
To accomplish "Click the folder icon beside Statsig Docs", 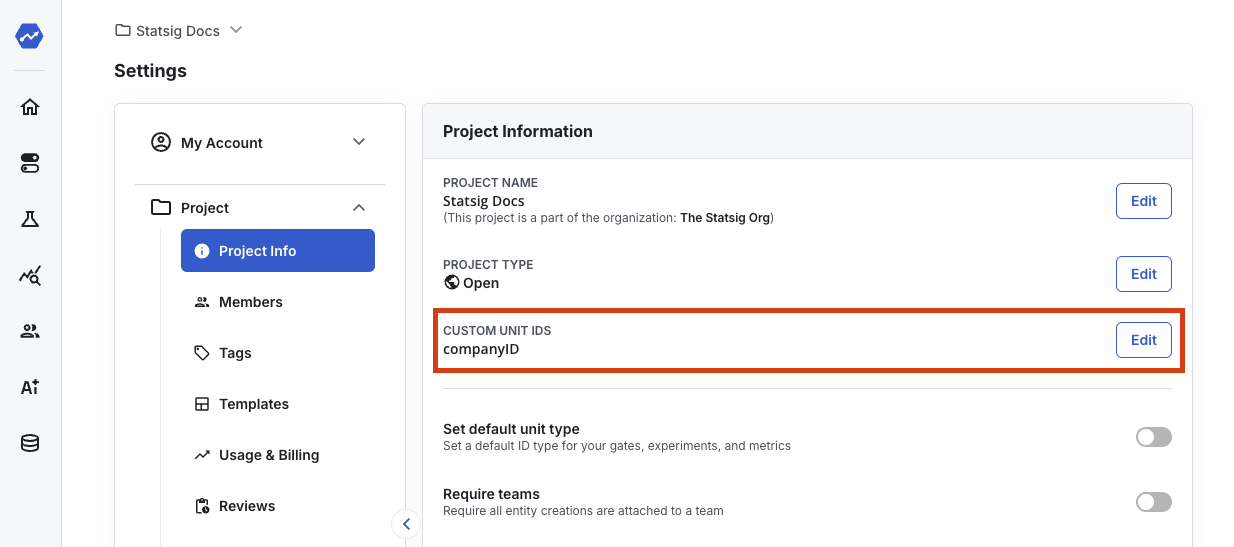I will click(123, 30).
